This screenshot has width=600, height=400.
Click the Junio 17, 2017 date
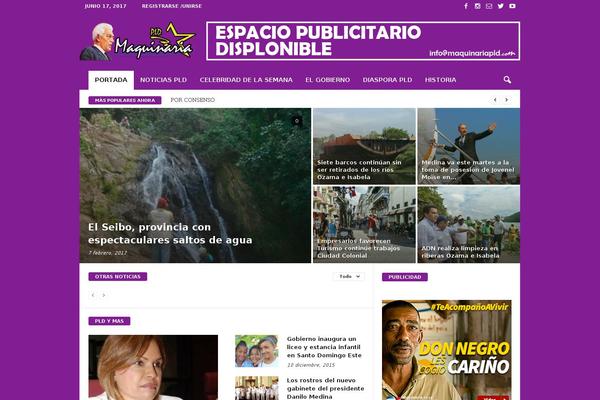click(x=105, y=6)
